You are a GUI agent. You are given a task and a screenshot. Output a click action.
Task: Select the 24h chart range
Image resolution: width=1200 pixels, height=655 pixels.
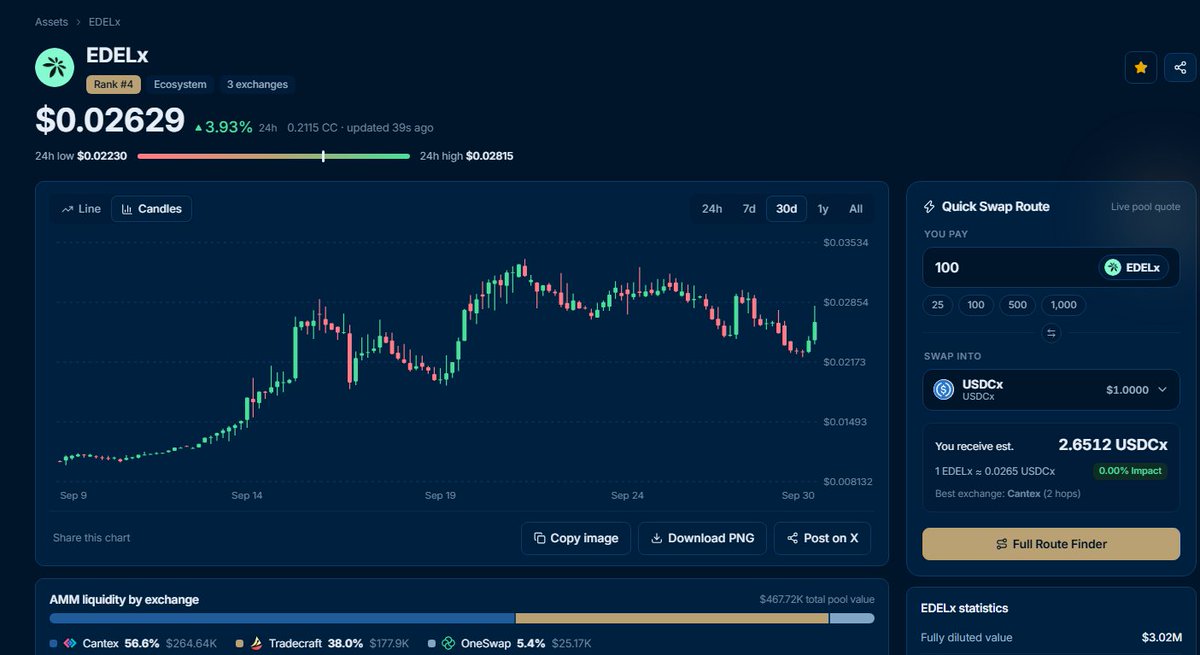[712, 209]
